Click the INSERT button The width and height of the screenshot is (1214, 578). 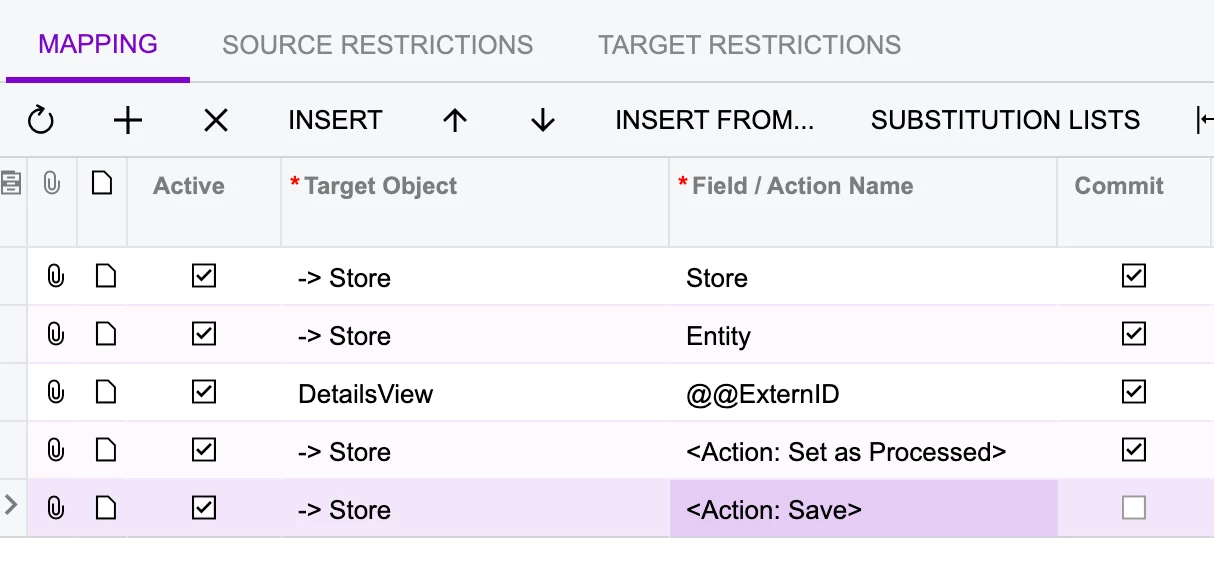(x=335, y=121)
